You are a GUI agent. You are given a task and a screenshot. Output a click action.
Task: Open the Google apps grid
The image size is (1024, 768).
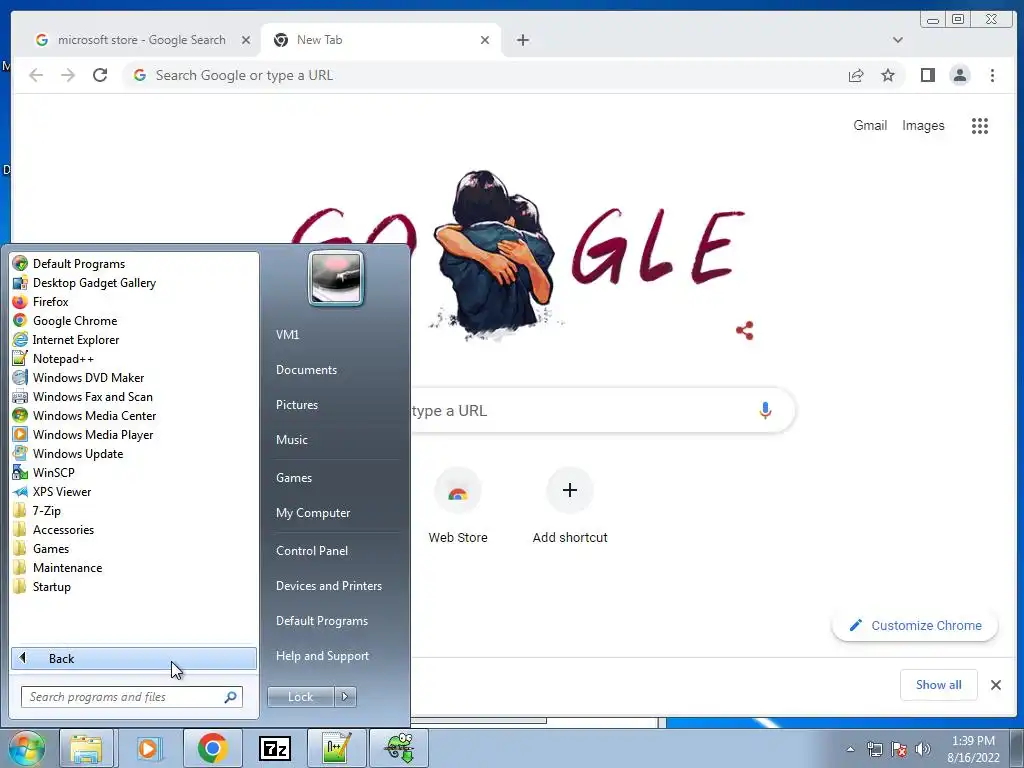(979, 125)
